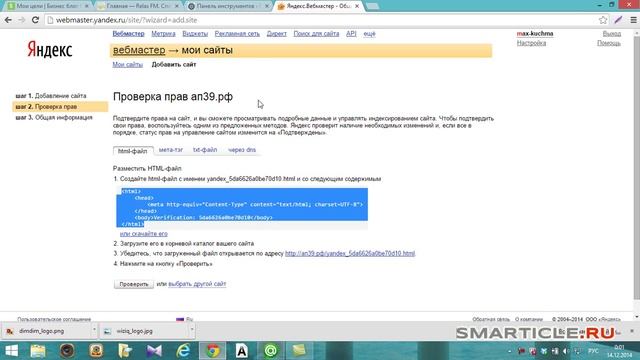The height and width of the screenshot is (360, 640).
Task: Select the 'мета-тэг' verification tab
Action: pyautogui.click(x=171, y=150)
